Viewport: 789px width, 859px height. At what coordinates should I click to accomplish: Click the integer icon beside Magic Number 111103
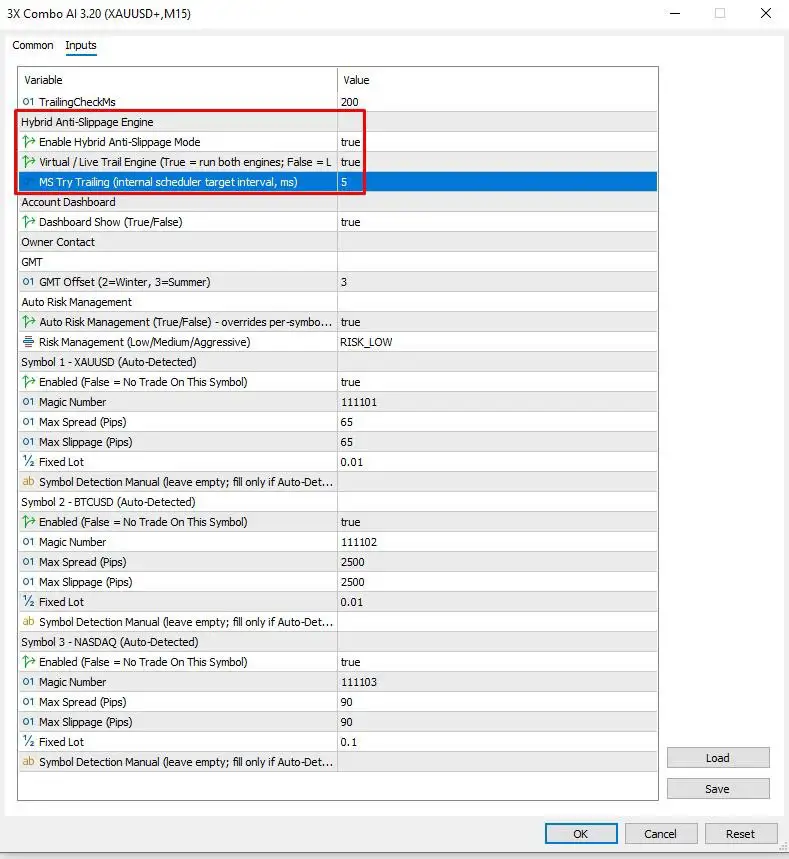pos(28,682)
